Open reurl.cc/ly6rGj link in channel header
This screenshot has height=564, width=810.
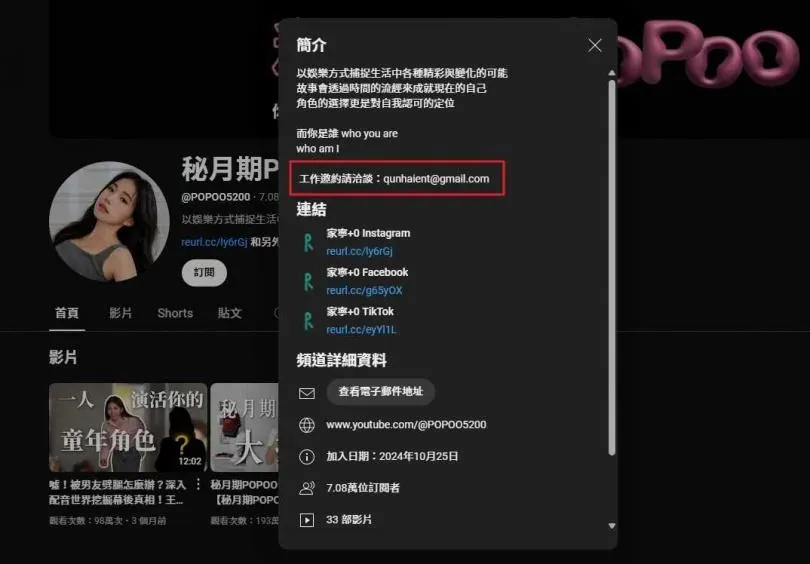click(214, 242)
